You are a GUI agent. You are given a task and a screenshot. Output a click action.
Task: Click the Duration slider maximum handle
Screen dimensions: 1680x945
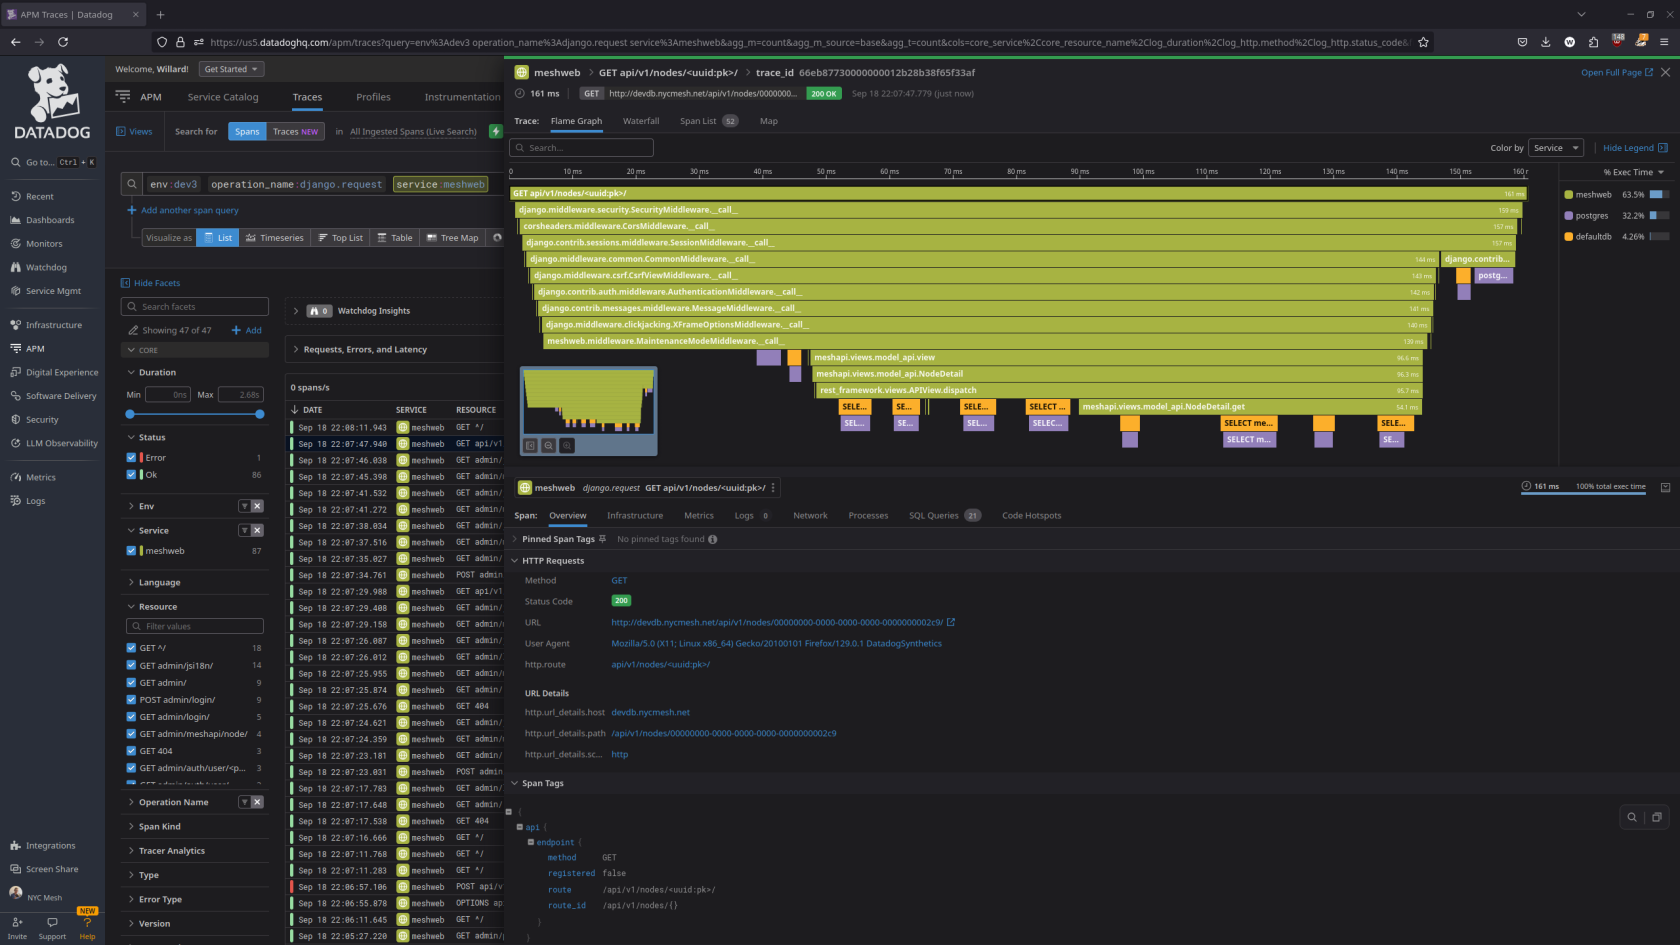(x=260, y=414)
